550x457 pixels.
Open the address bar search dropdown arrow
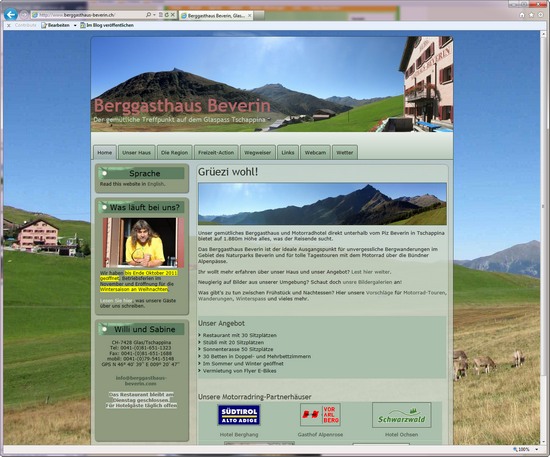click(154, 15)
